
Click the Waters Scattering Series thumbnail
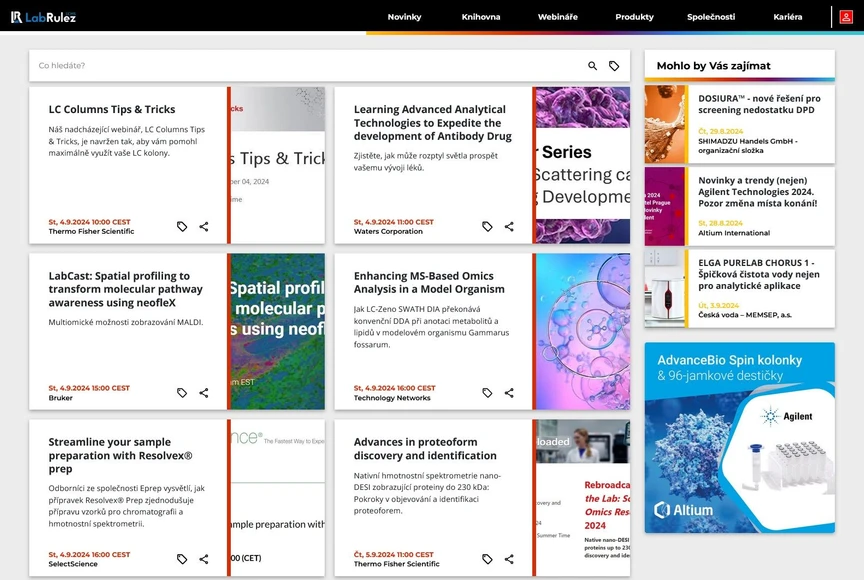(x=583, y=165)
